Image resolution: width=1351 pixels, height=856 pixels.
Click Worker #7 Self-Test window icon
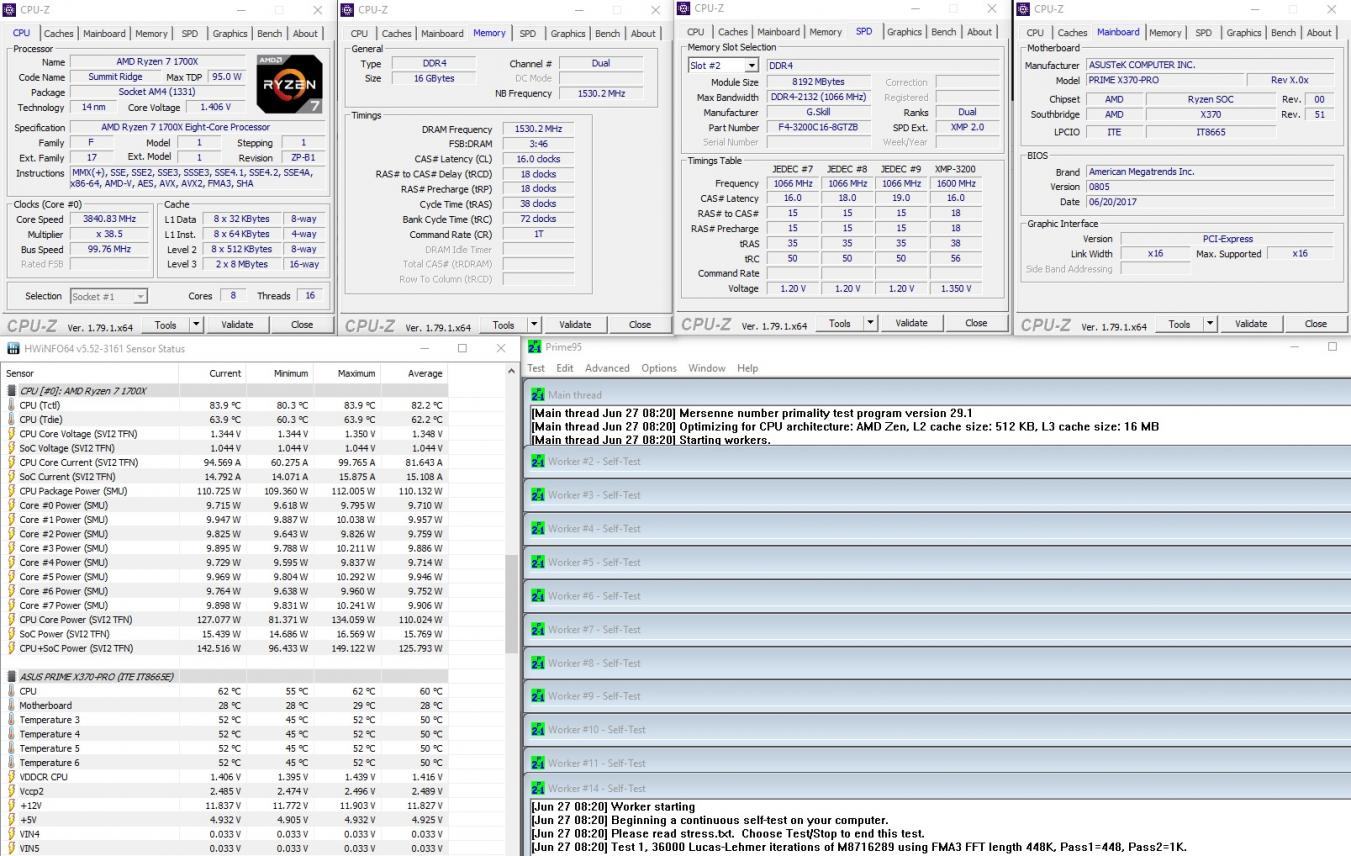[538, 629]
